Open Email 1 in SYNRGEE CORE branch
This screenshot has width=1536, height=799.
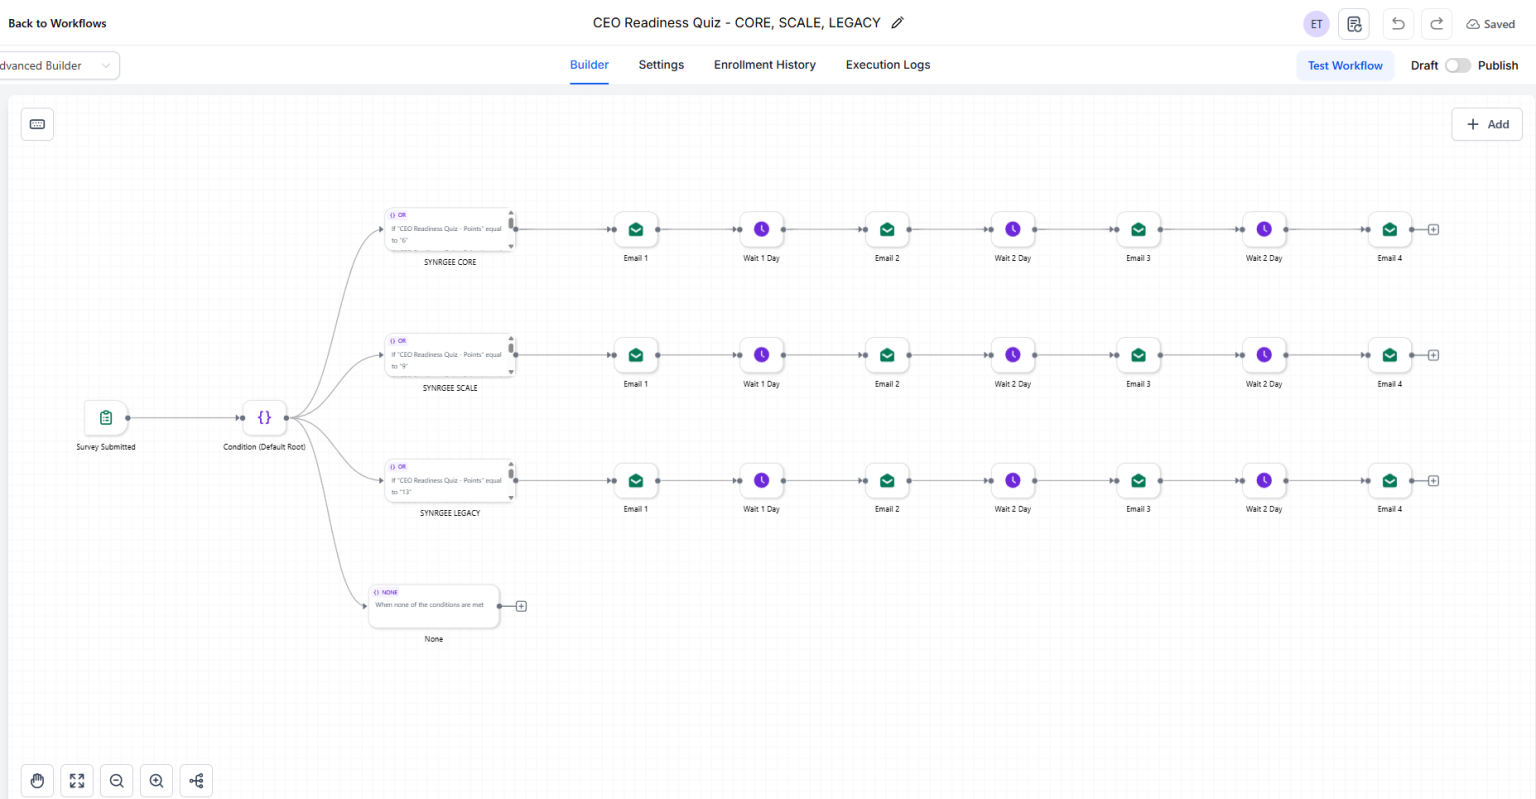636,230
